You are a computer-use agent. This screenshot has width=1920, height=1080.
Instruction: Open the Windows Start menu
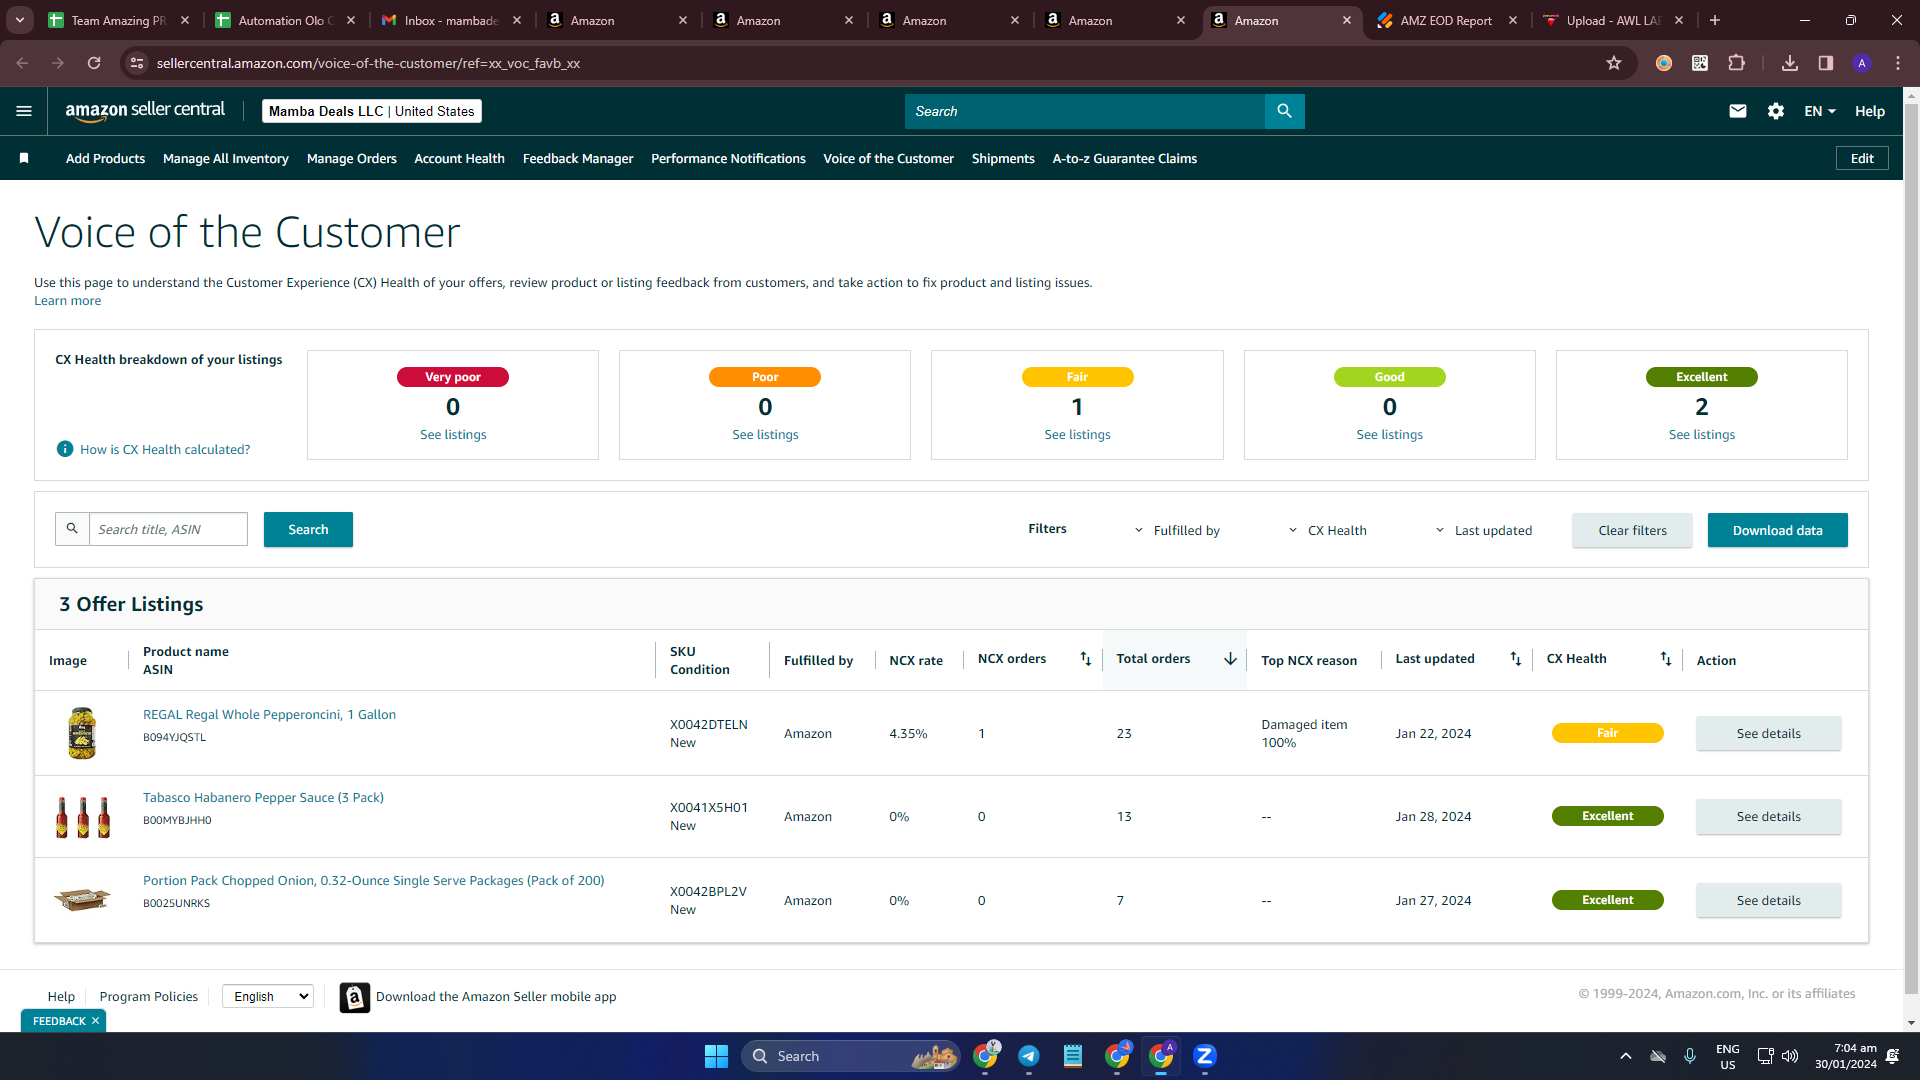716,1056
